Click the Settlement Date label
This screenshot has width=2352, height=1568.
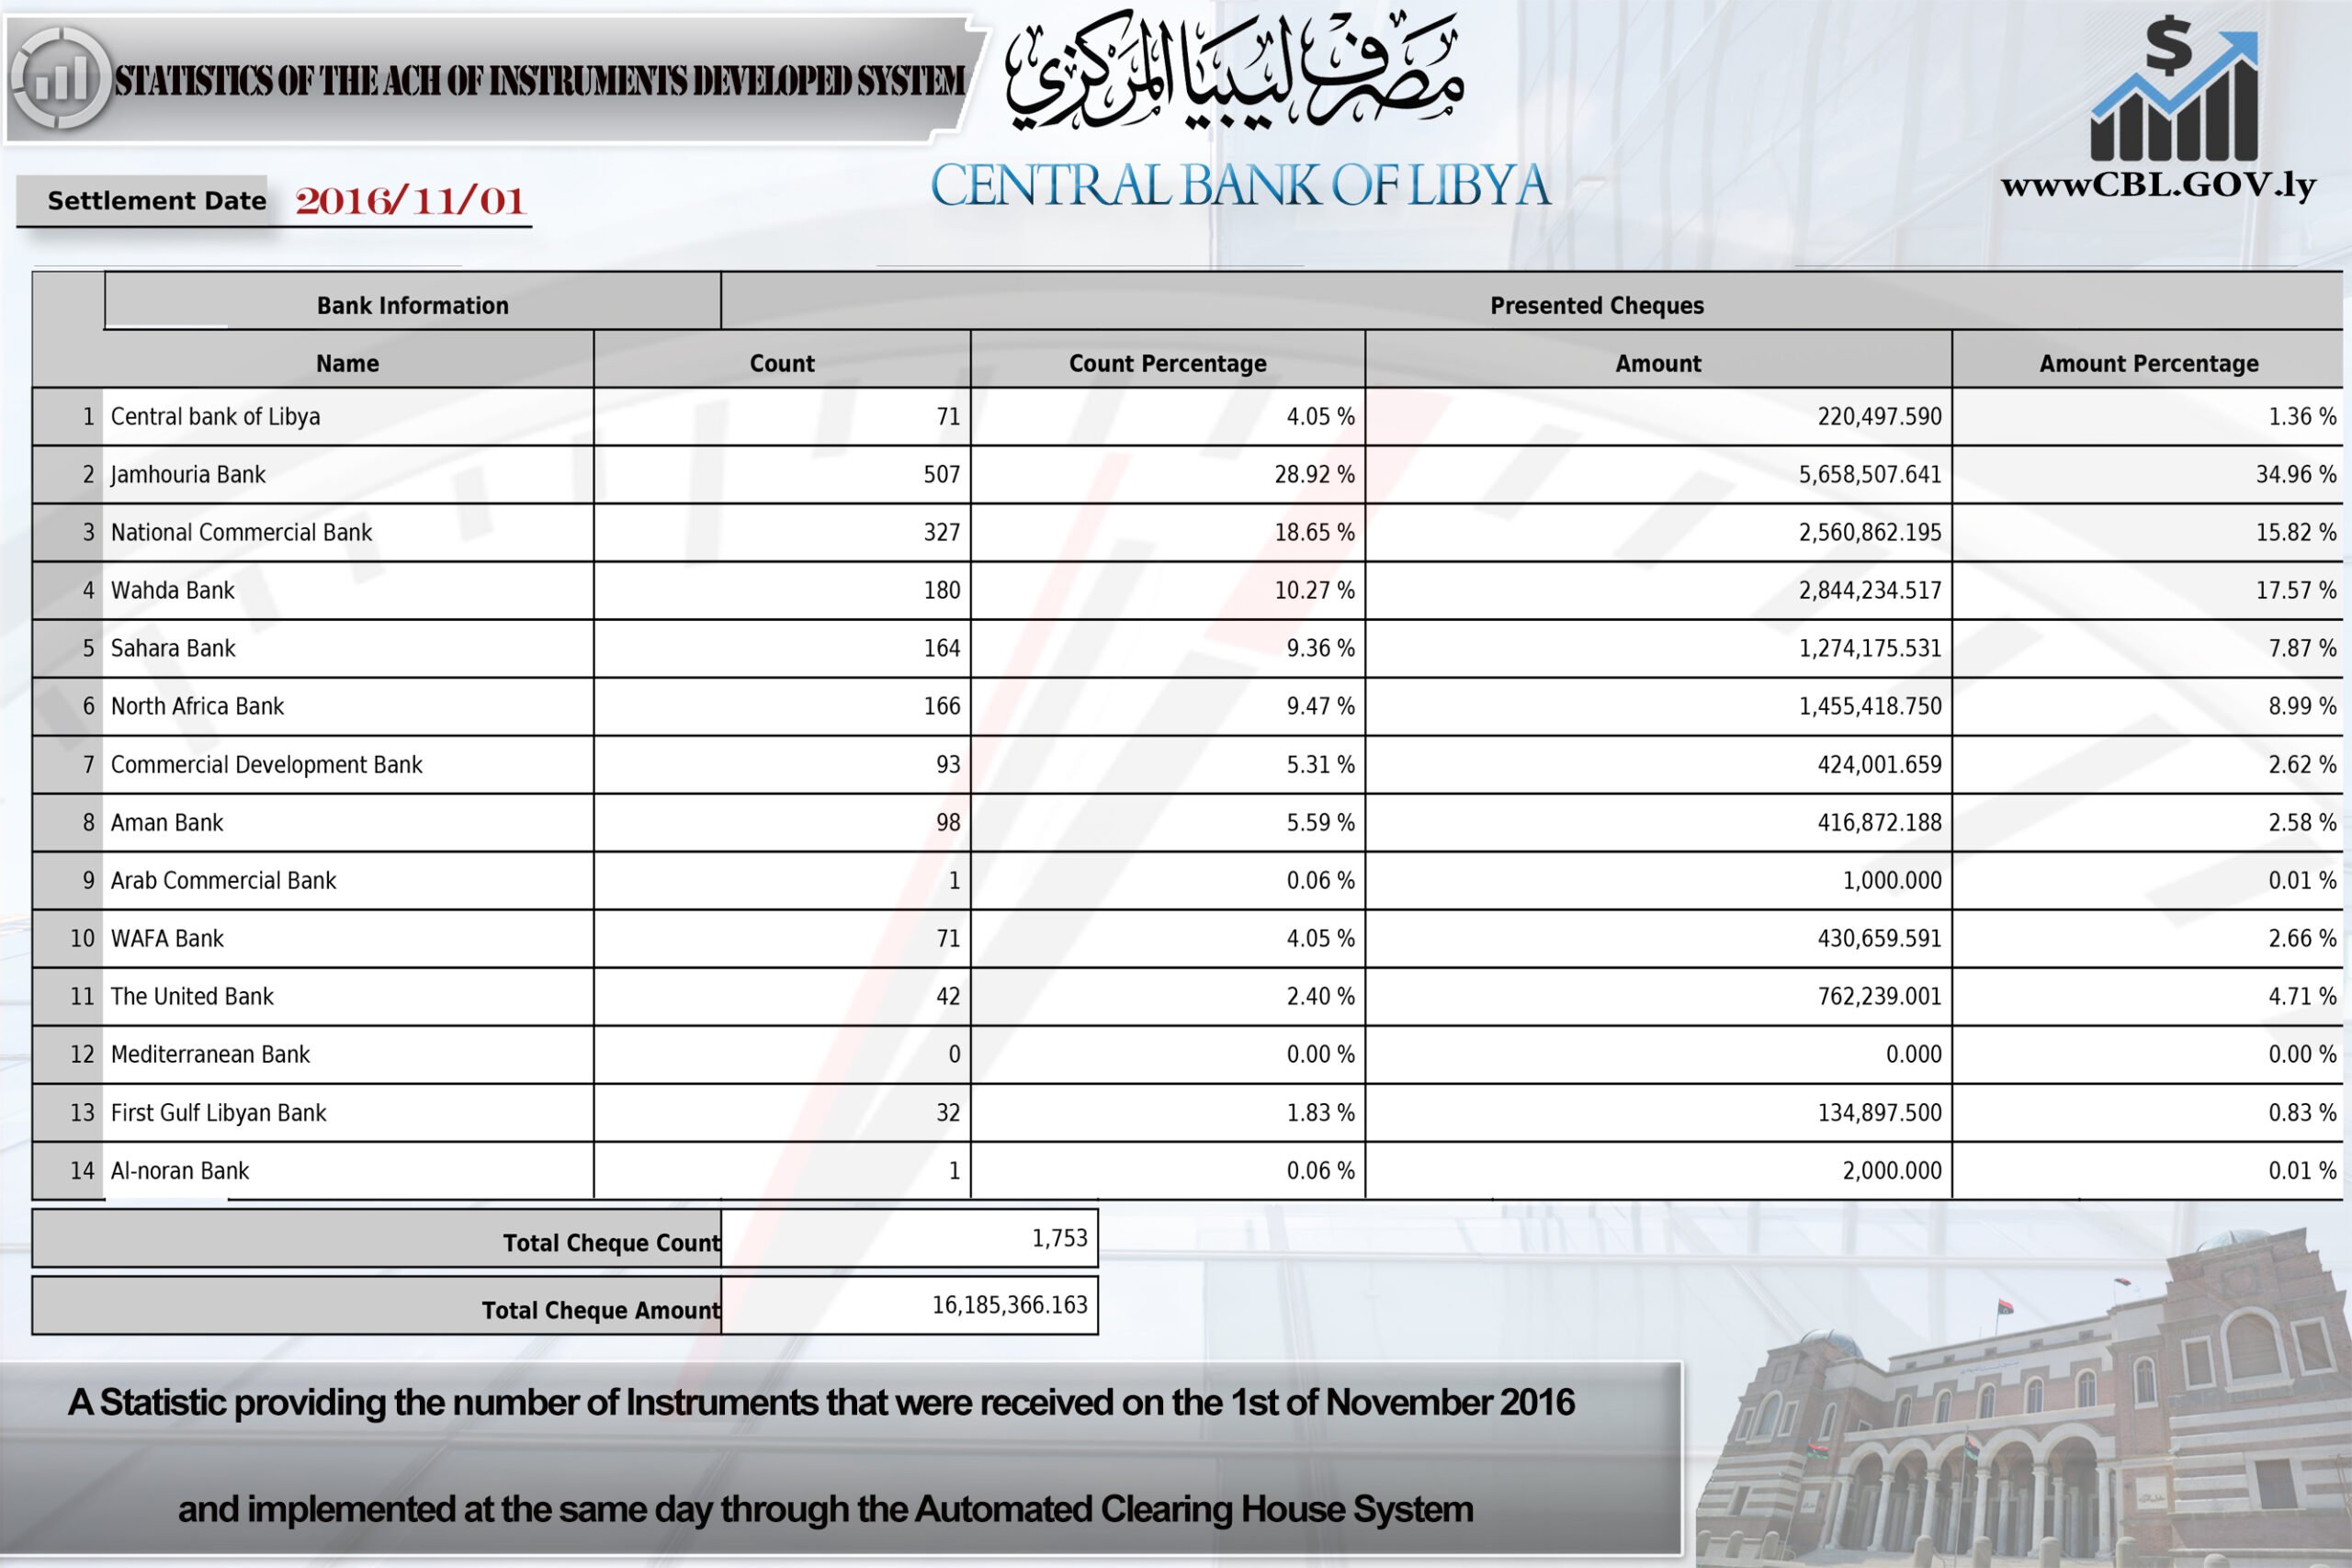click(x=157, y=200)
